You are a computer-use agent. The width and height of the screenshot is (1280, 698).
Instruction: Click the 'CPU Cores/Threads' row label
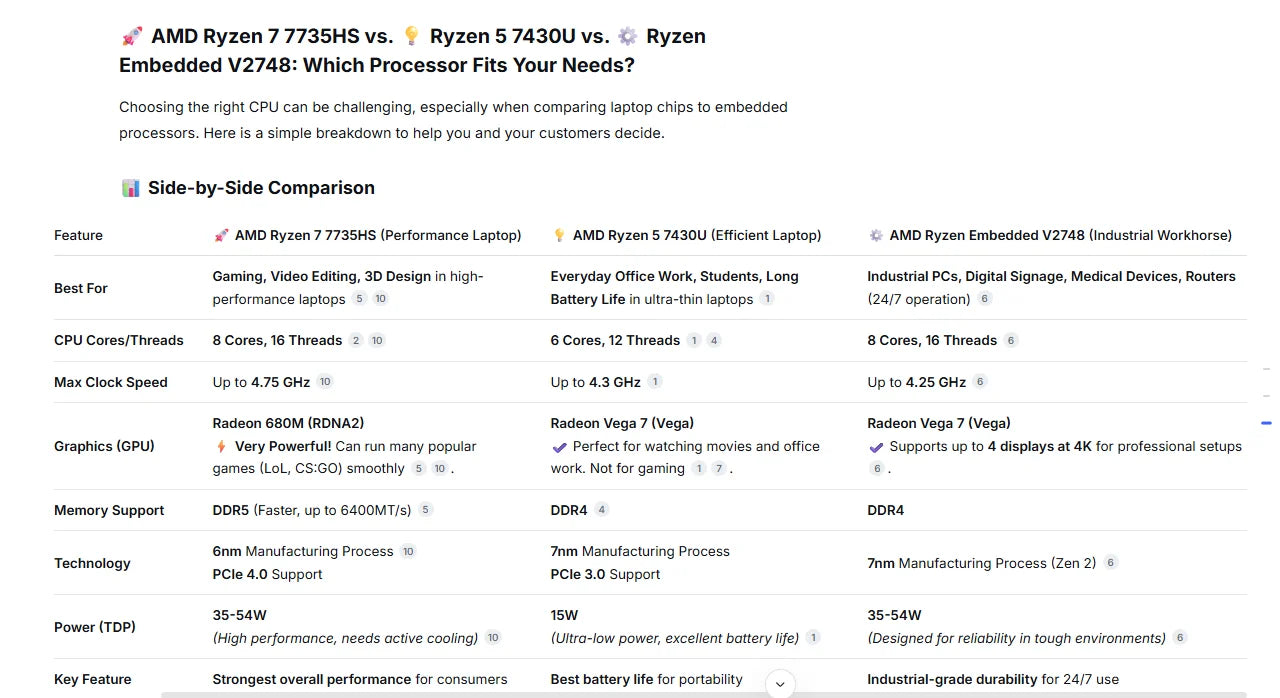coord(119,340)
